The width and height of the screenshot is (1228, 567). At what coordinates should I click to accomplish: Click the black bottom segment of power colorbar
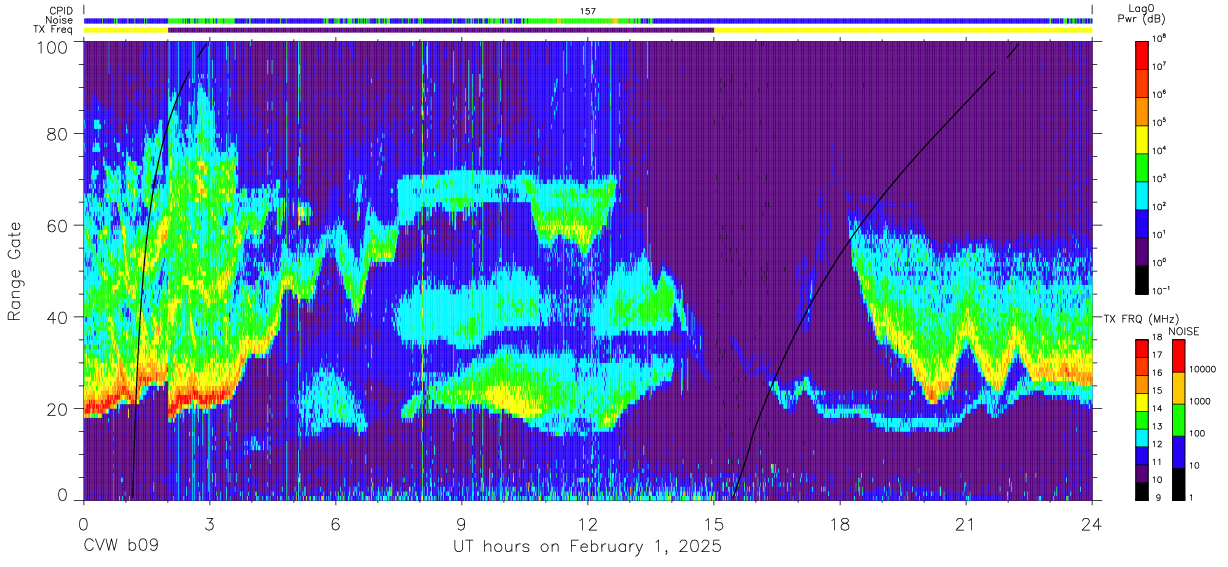tap(1143, 282)
